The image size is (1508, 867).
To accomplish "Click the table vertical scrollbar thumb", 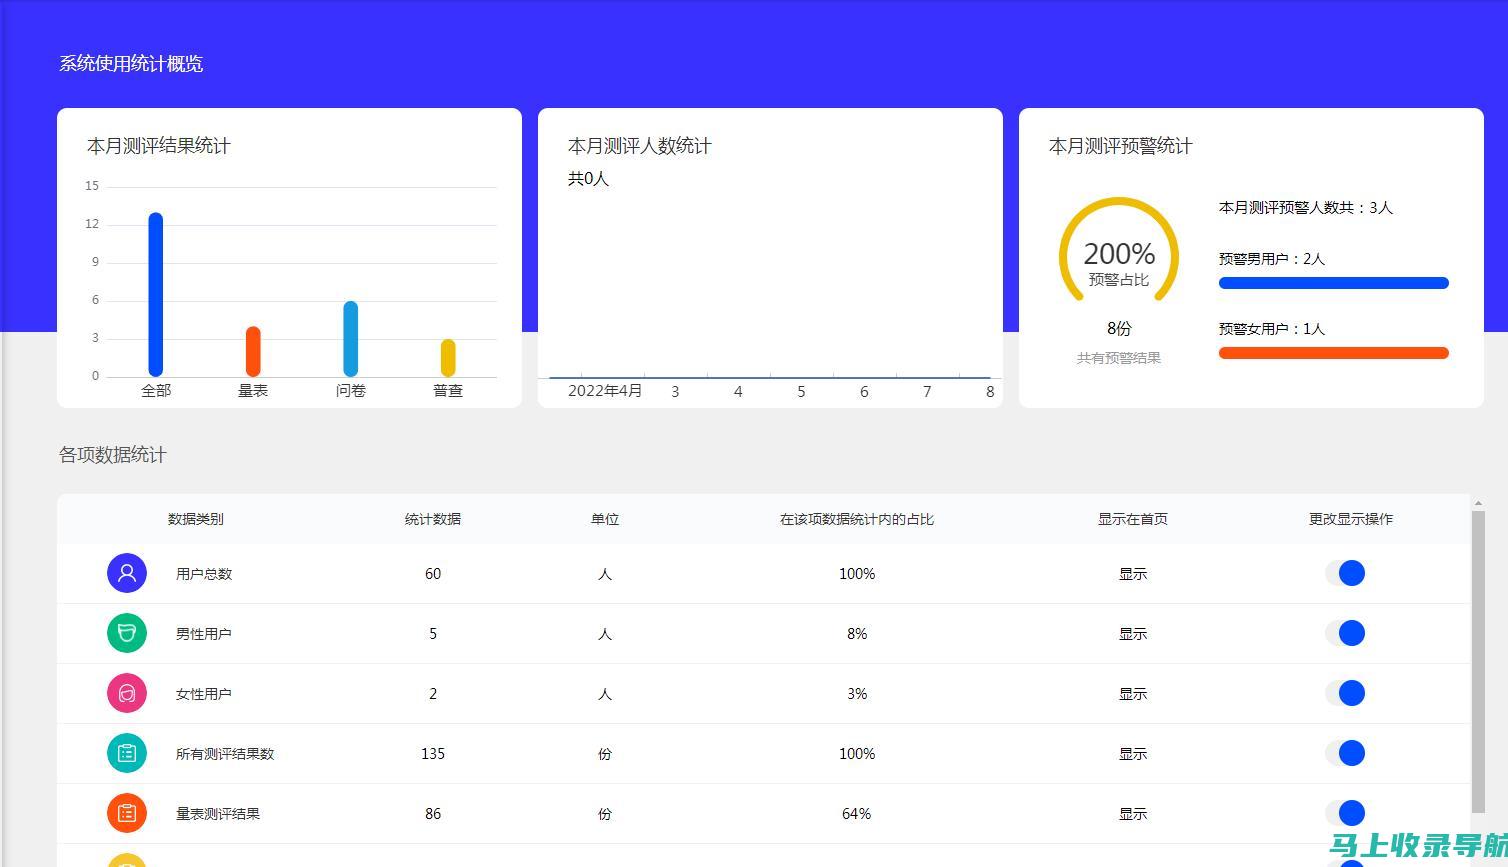I will pos(1478,662).
